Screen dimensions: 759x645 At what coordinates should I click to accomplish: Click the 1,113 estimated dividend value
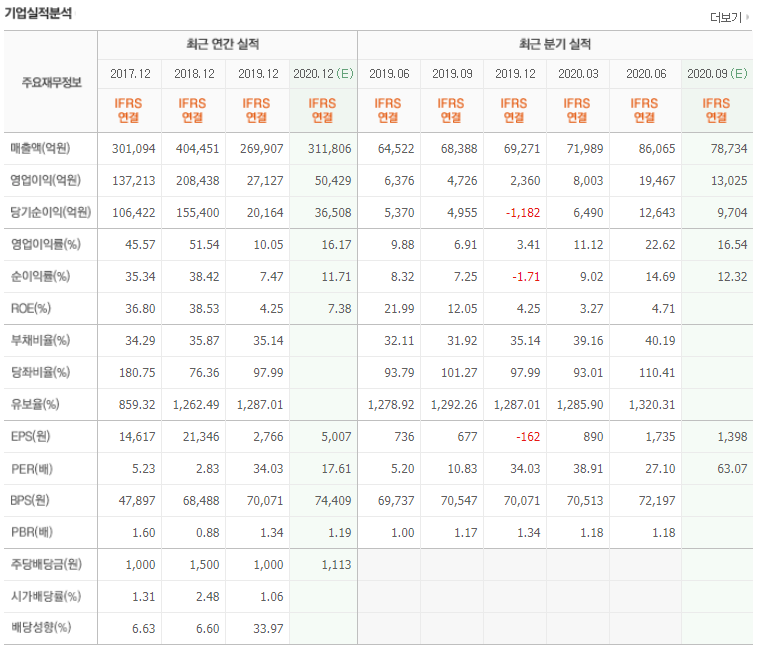pos(336,565)
